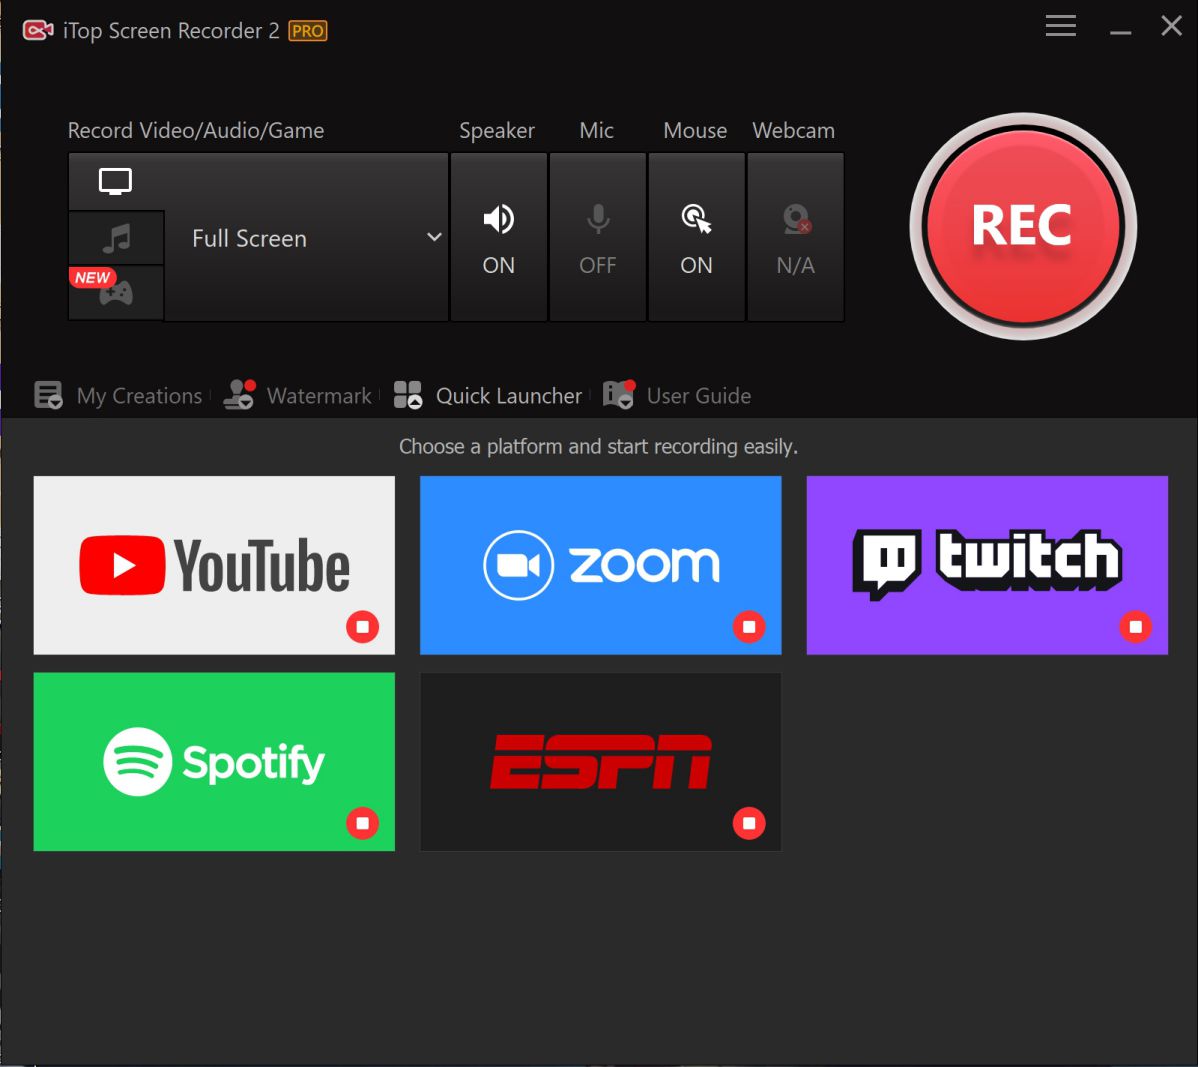The image size is (1198, 1067).
Task: Click the red record badge on Spotify tile
Action: pos(363,823)
